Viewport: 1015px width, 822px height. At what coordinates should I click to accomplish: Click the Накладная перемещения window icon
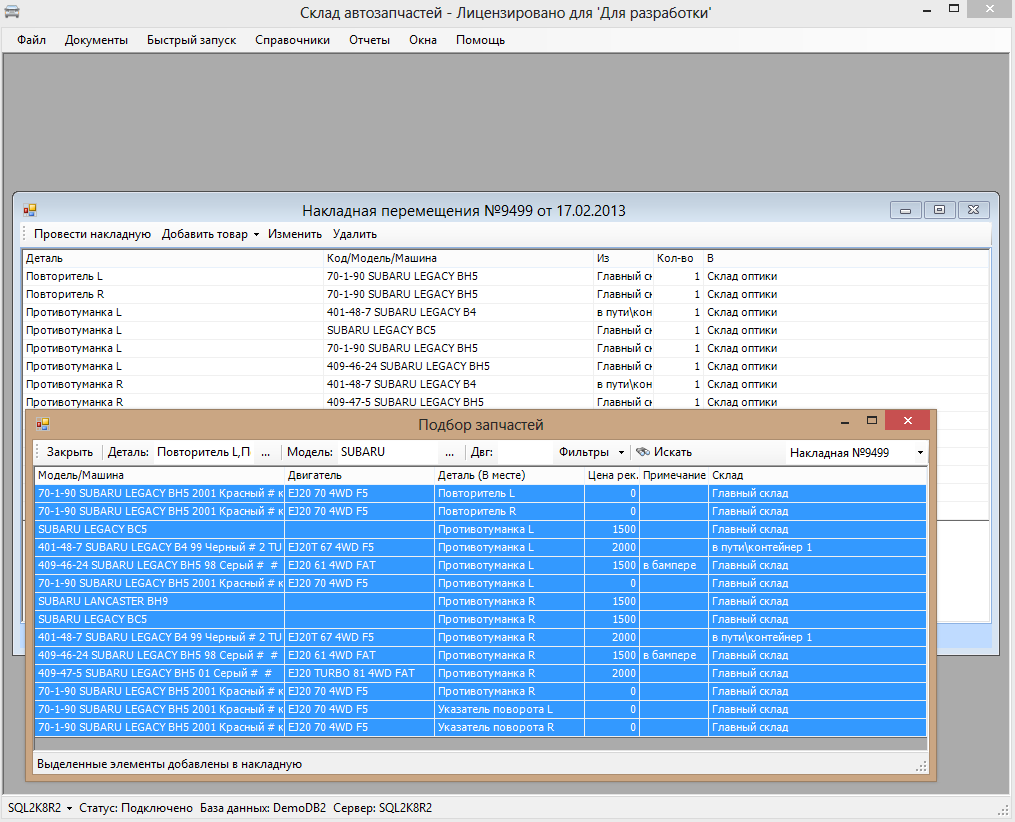30,210
